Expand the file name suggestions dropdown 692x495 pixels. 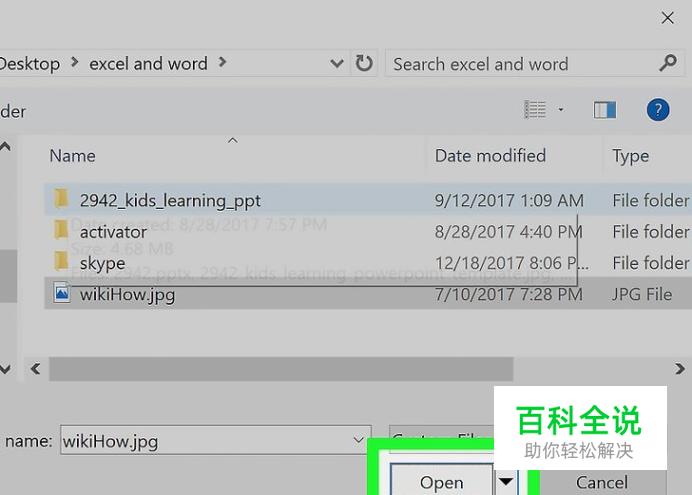coord(358,440)
